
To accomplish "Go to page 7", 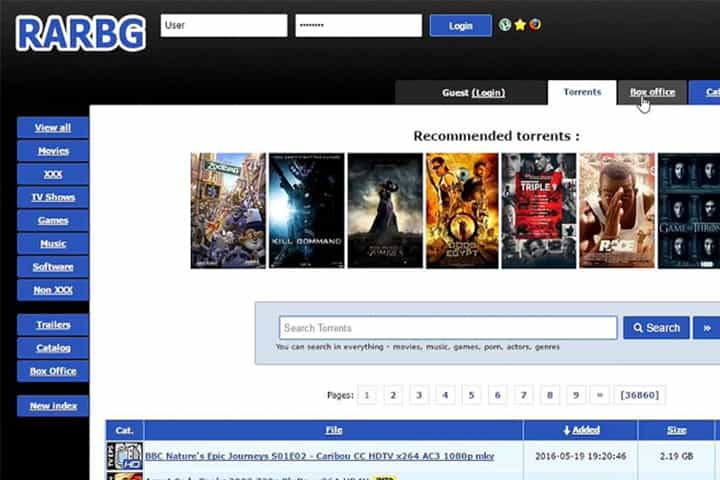I will (523, 395).
